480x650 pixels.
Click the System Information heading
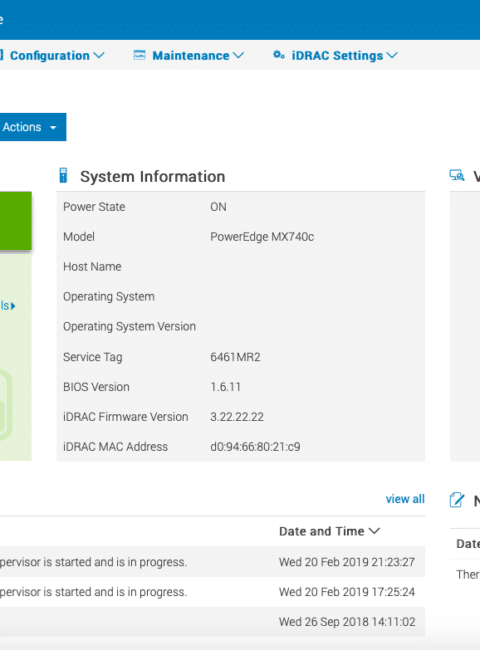point(153,177)
